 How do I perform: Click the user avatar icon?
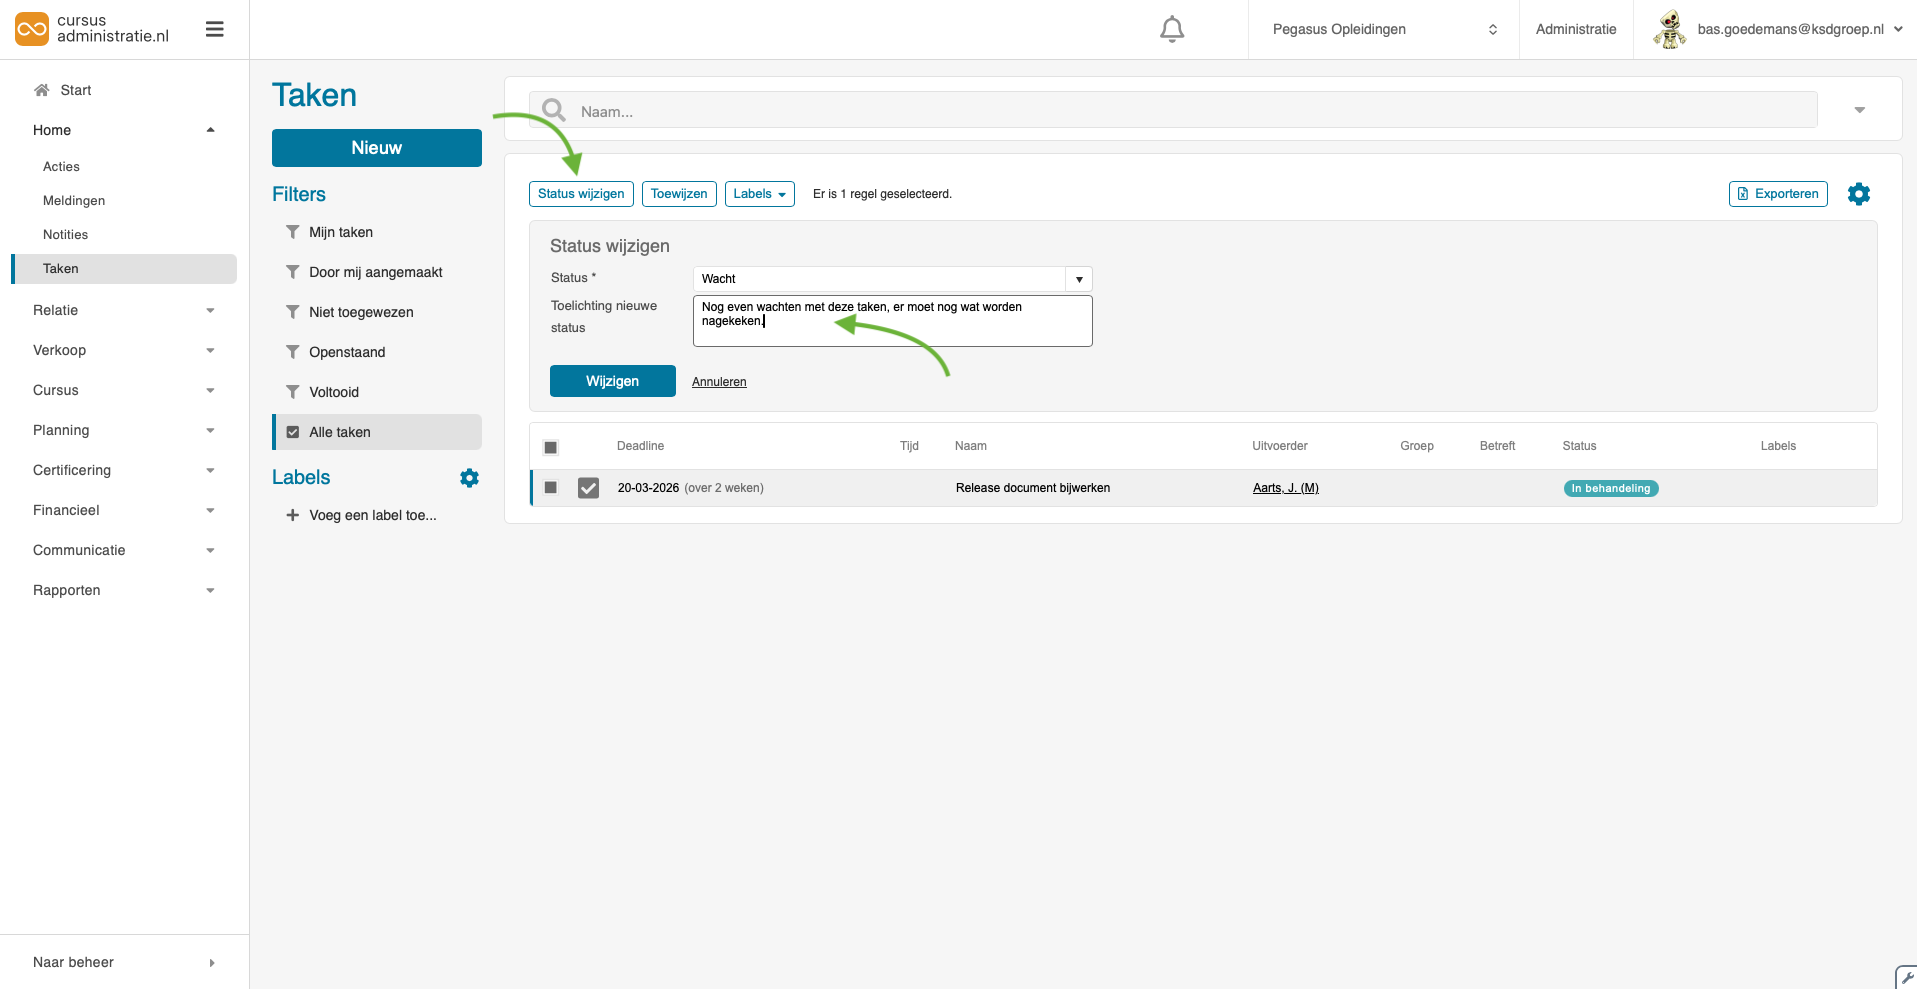pos(1669,30)
